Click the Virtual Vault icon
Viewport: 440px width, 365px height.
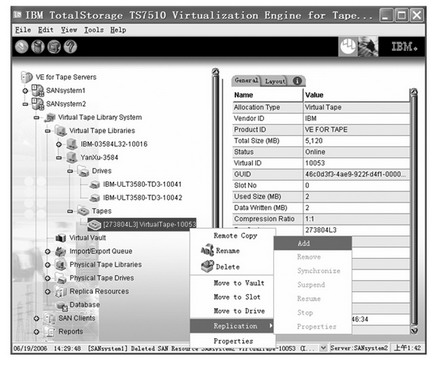(x=61, y=238)
